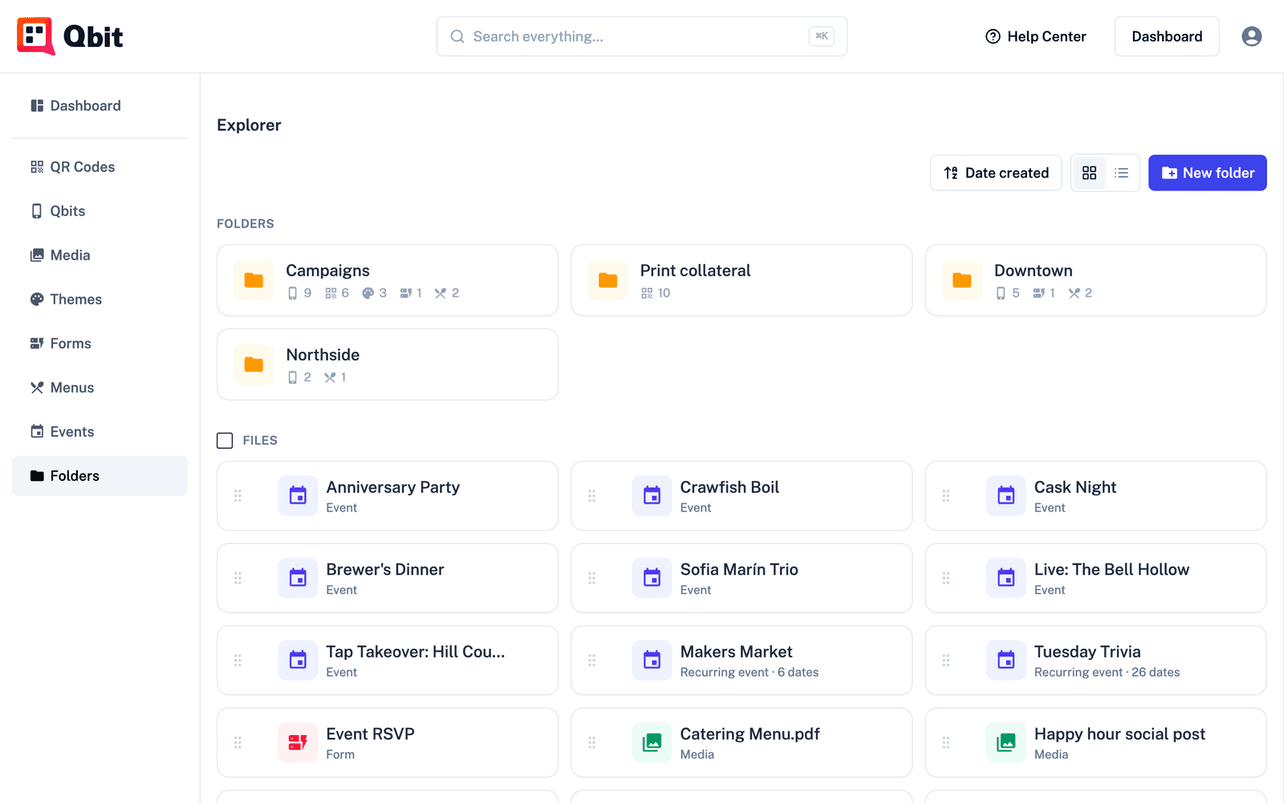Click the Downtown folder icon

point(962,280)
